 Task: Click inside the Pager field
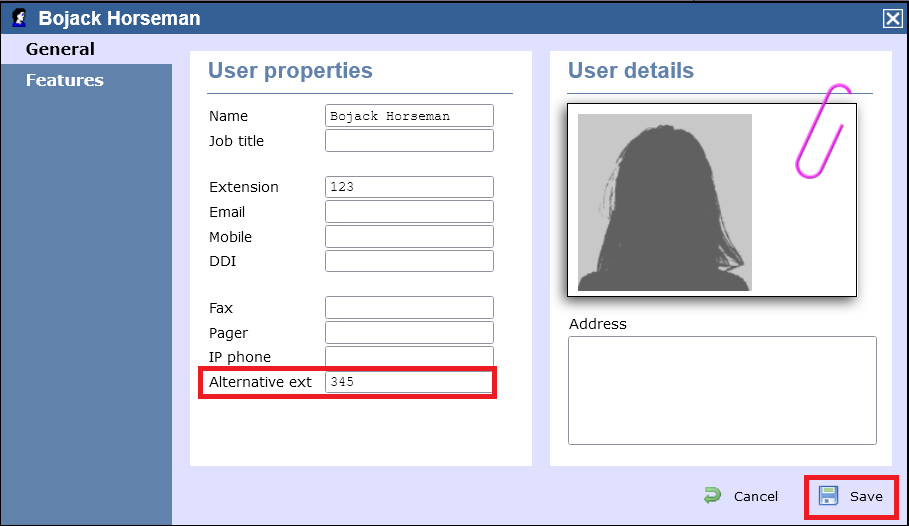[x=409, y=333]
